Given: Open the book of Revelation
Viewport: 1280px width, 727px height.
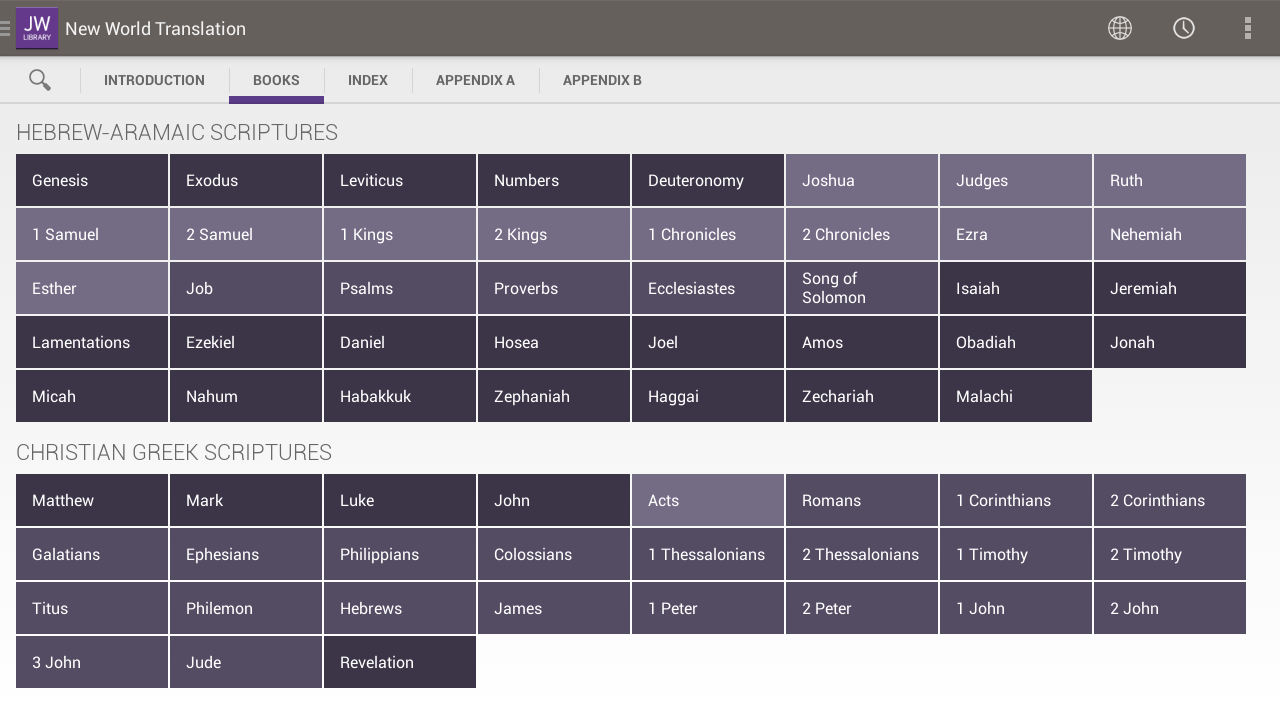Looking at the screenshot, I should (400, 662).
